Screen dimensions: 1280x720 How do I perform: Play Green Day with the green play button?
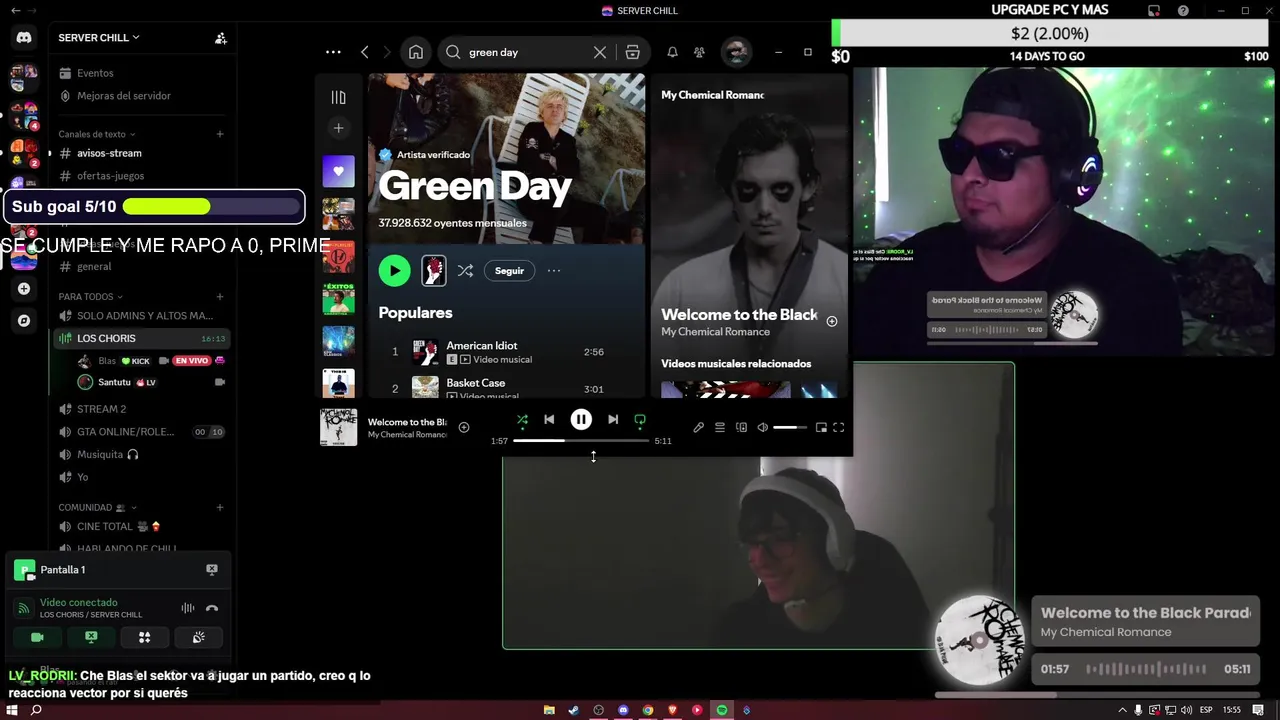394,271
